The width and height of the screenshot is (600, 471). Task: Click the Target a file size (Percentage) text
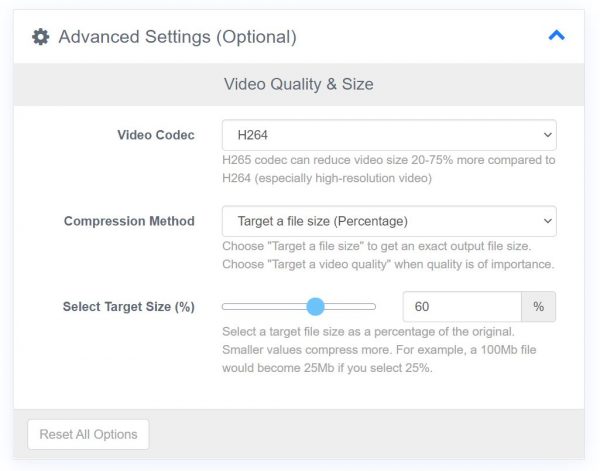(323, 221)
